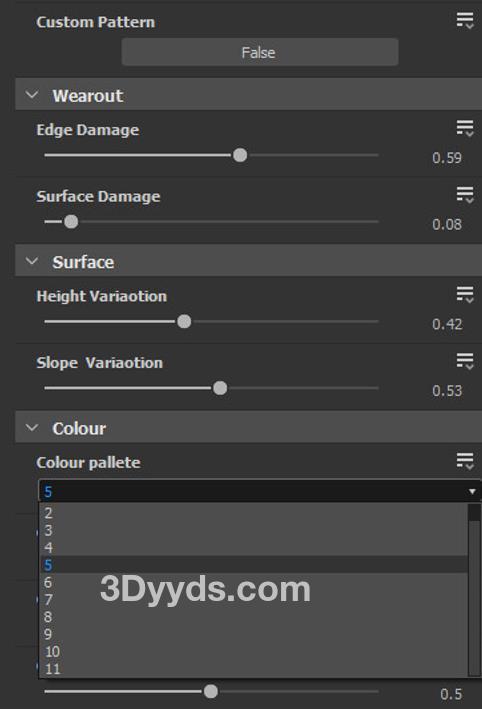The image size is (482, 709).
Task: Click the Colour pallete dropdown arrow
Action: point(472,492)
